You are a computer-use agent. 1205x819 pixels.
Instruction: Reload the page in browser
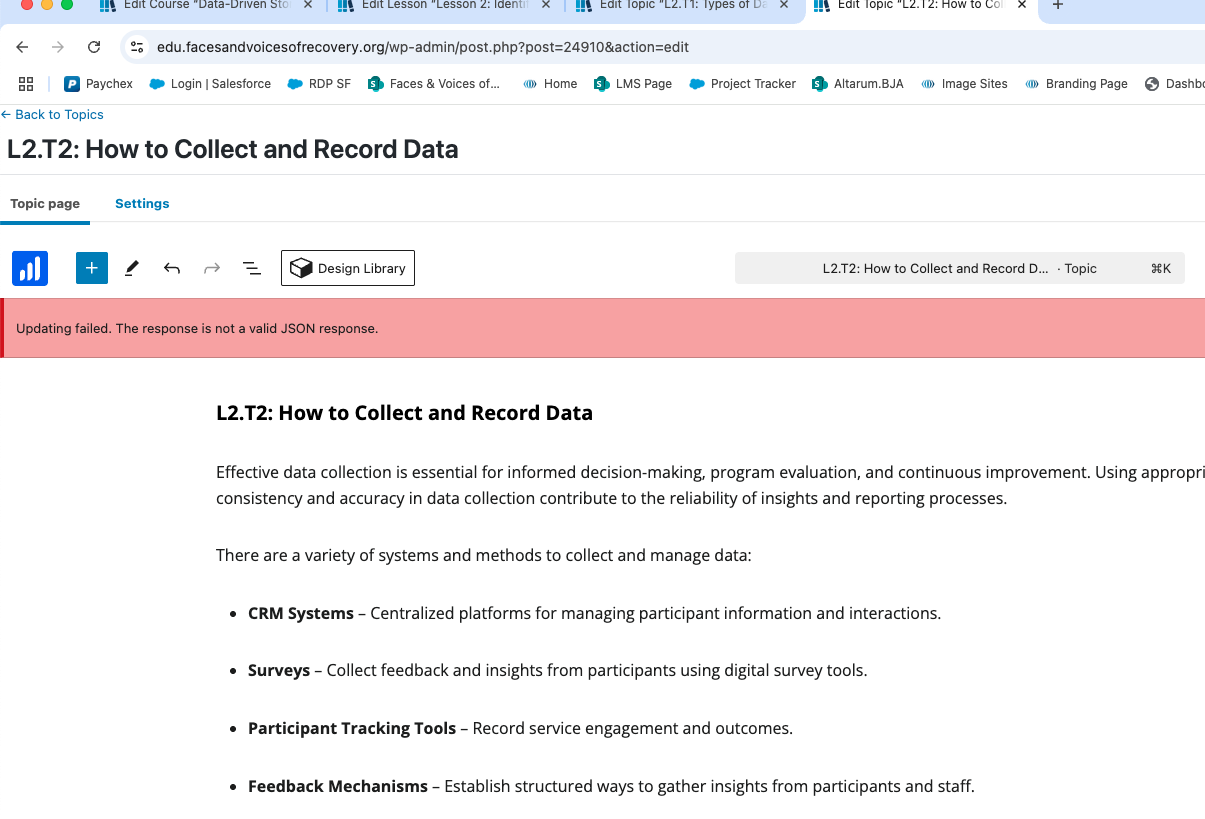coord(94,47)
